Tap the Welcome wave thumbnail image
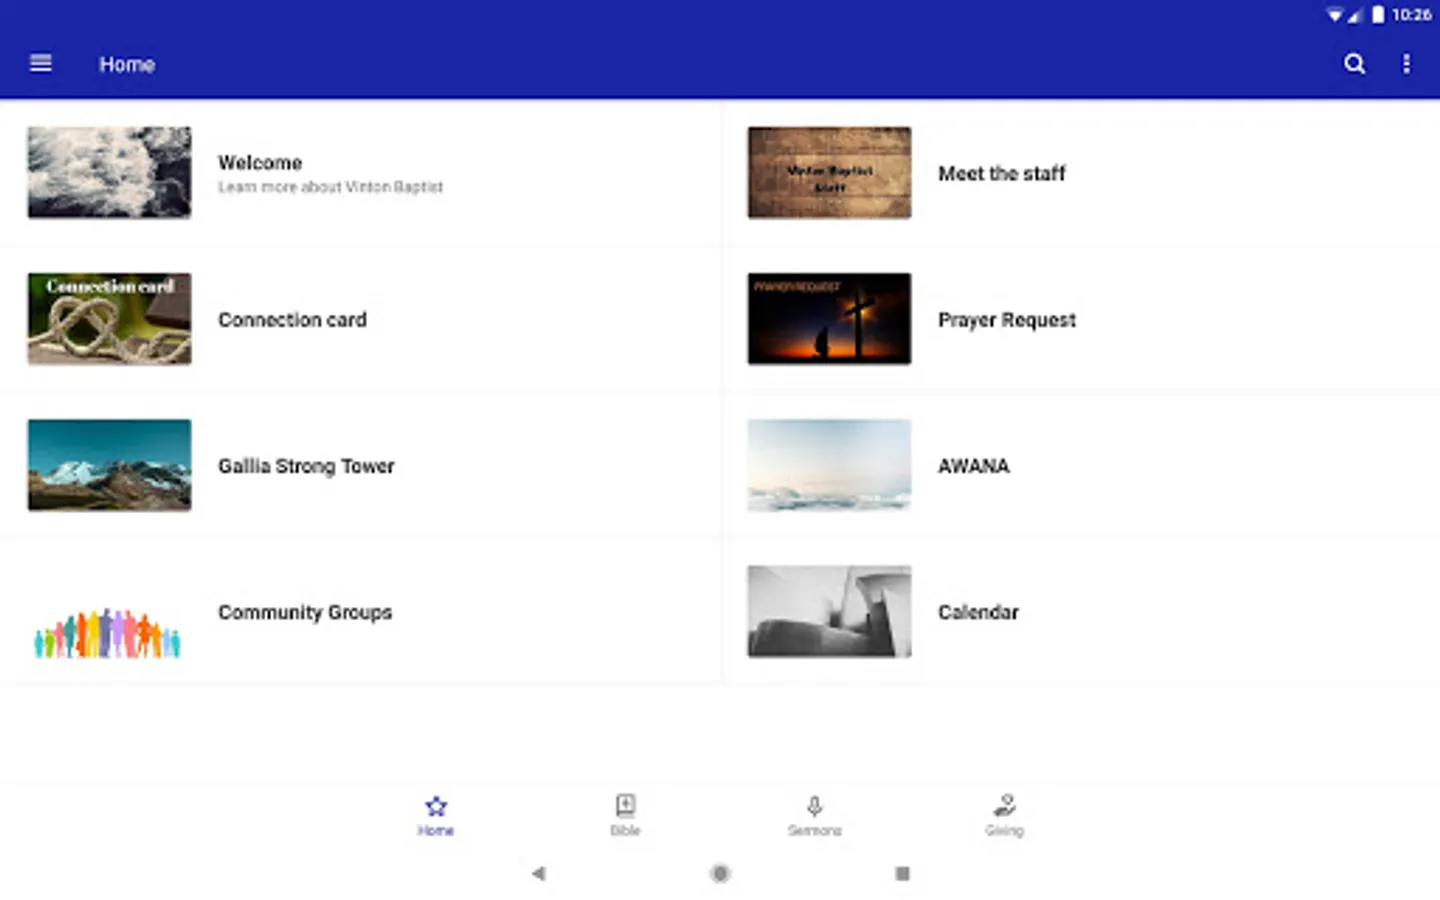 (x=108, y=172)
